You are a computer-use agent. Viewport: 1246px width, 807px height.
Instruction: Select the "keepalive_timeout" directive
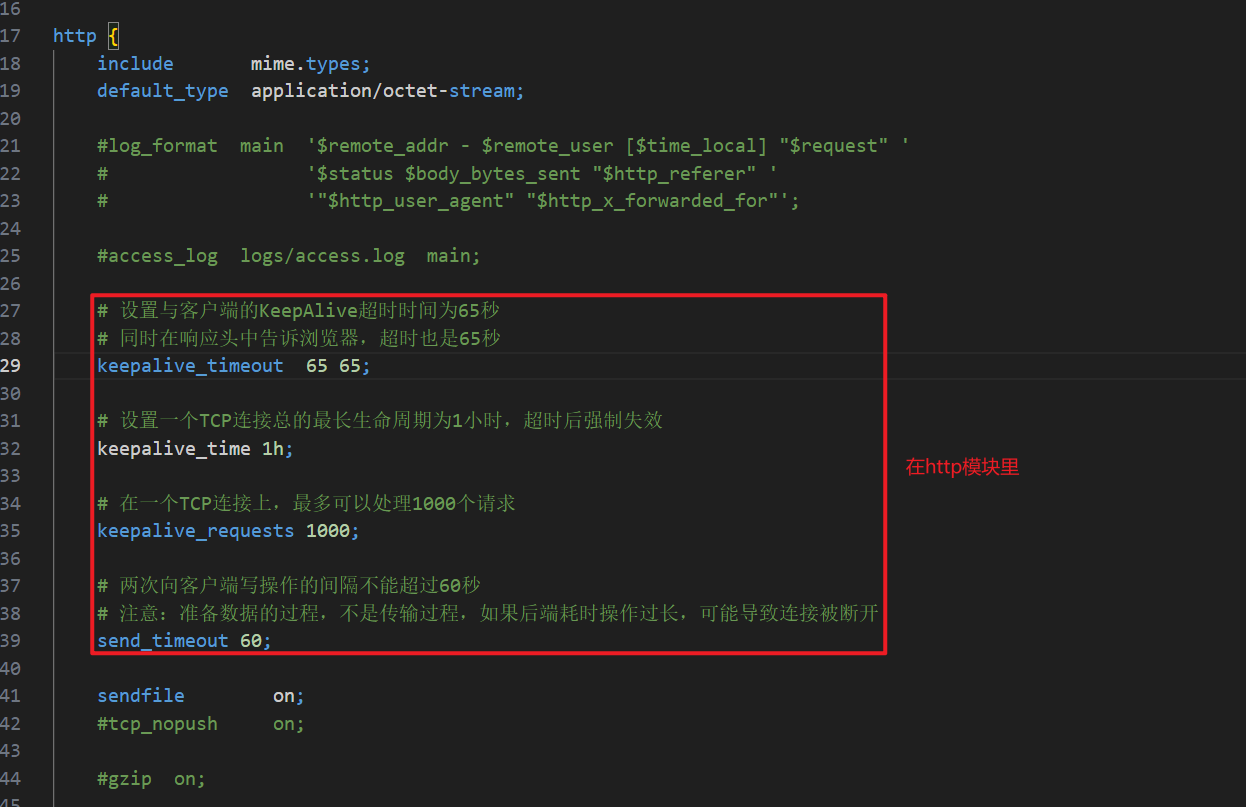coord(190,366)
